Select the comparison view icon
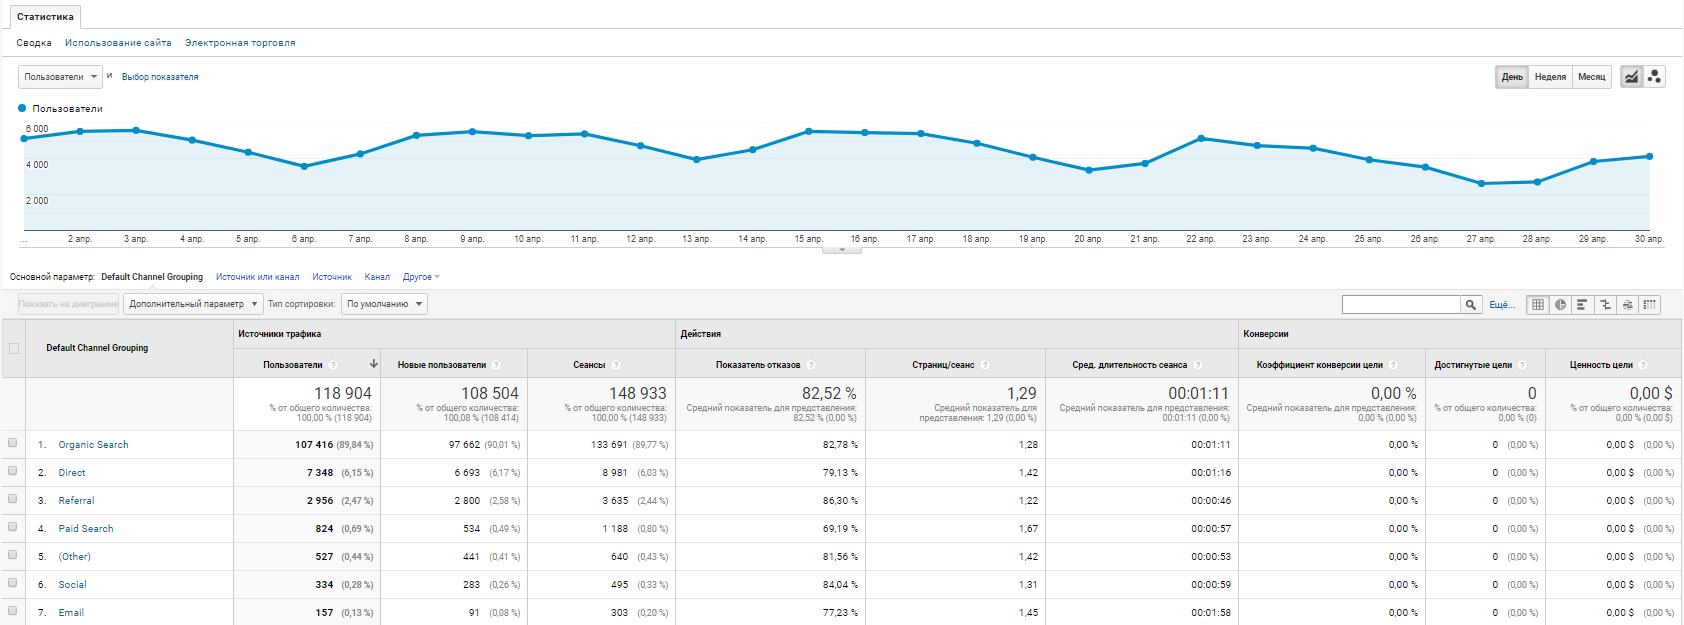The image size is (1684, 625). tap(1605, 305)
